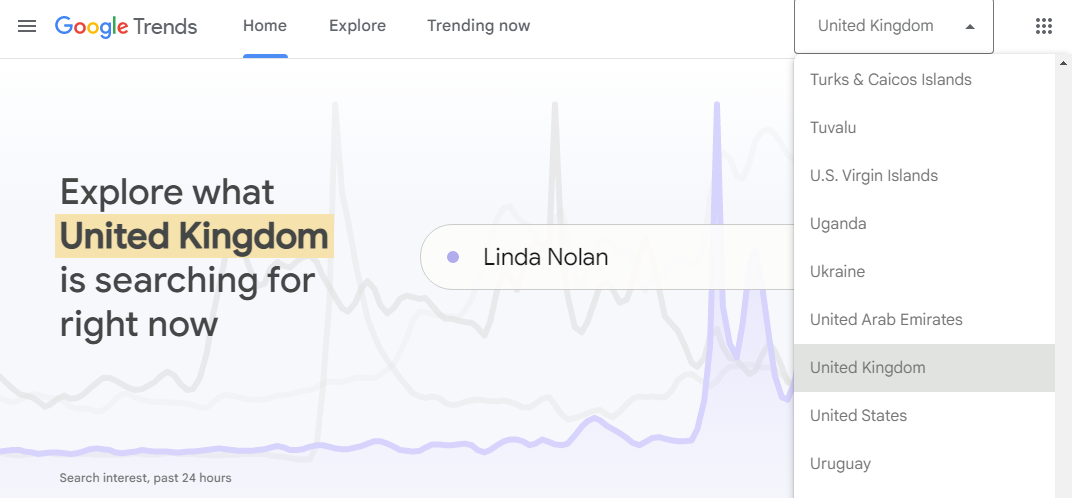Screen dimensions: 1072x498
Task: Click the highlighted United Kingdom heading text
Action: [194, 236]
